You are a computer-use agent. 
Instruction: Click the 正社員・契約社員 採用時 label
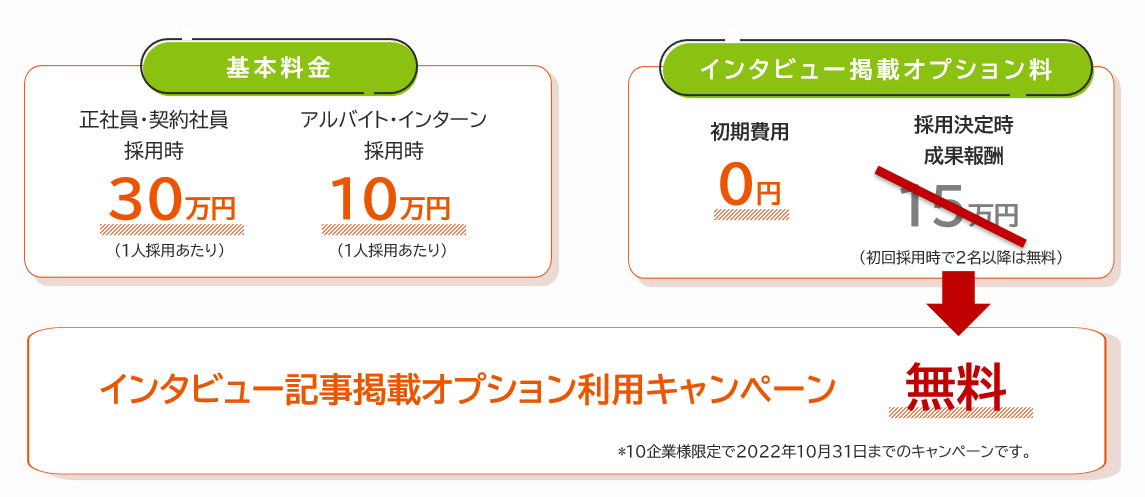(153, 136)
